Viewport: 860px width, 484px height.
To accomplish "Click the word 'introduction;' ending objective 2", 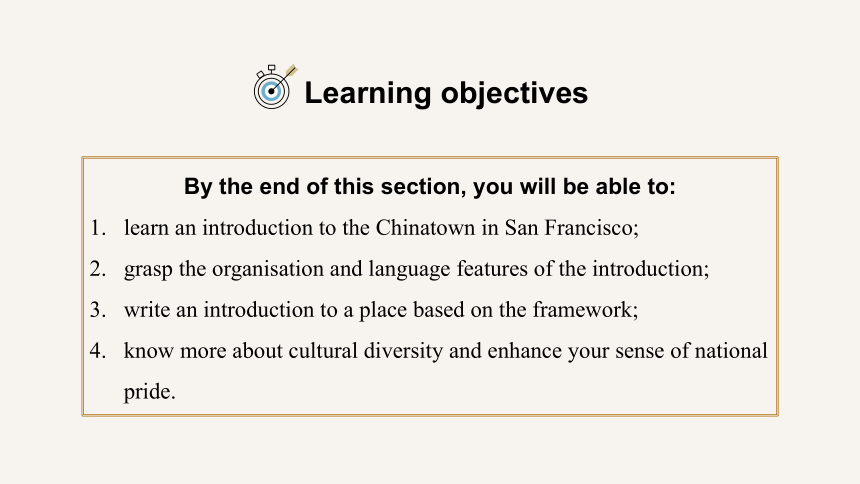I will (x=651, y=269).
